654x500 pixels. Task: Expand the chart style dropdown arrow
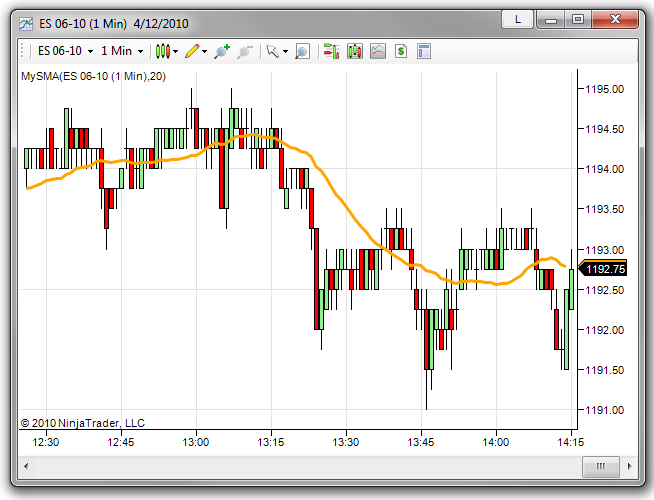[x=176, y=52]
